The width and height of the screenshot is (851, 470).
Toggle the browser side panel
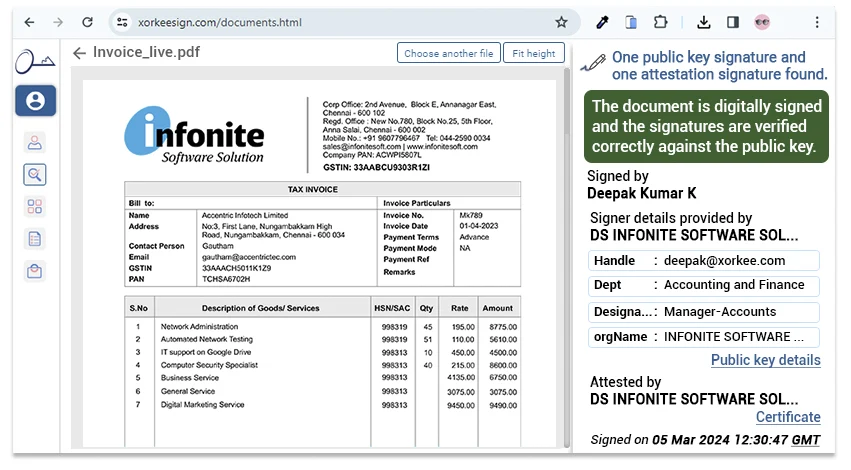click(733, 22)
